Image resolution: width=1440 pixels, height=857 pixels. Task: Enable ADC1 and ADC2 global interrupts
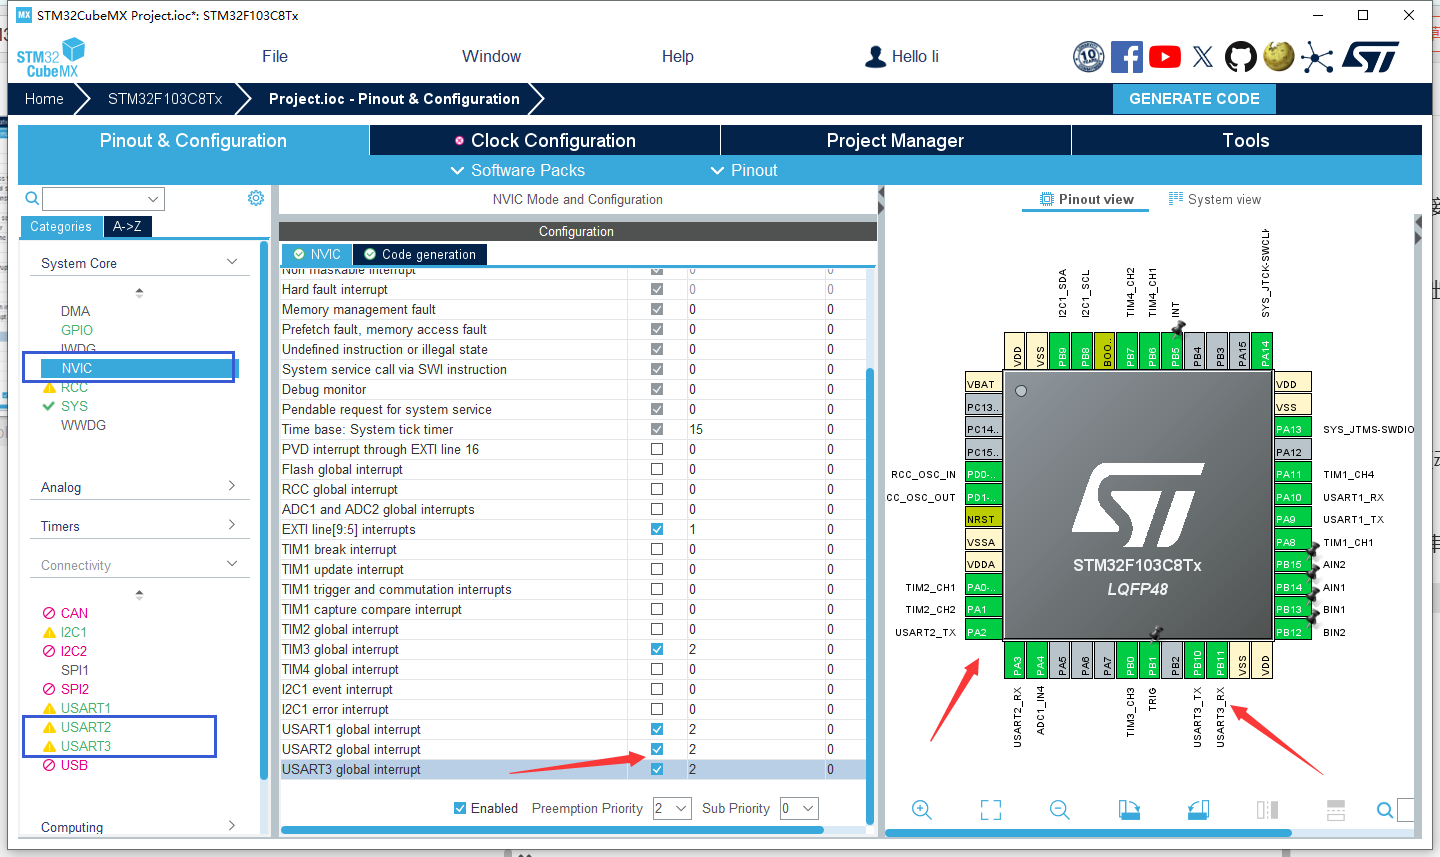pyautogui.click(x=657, y=509)
